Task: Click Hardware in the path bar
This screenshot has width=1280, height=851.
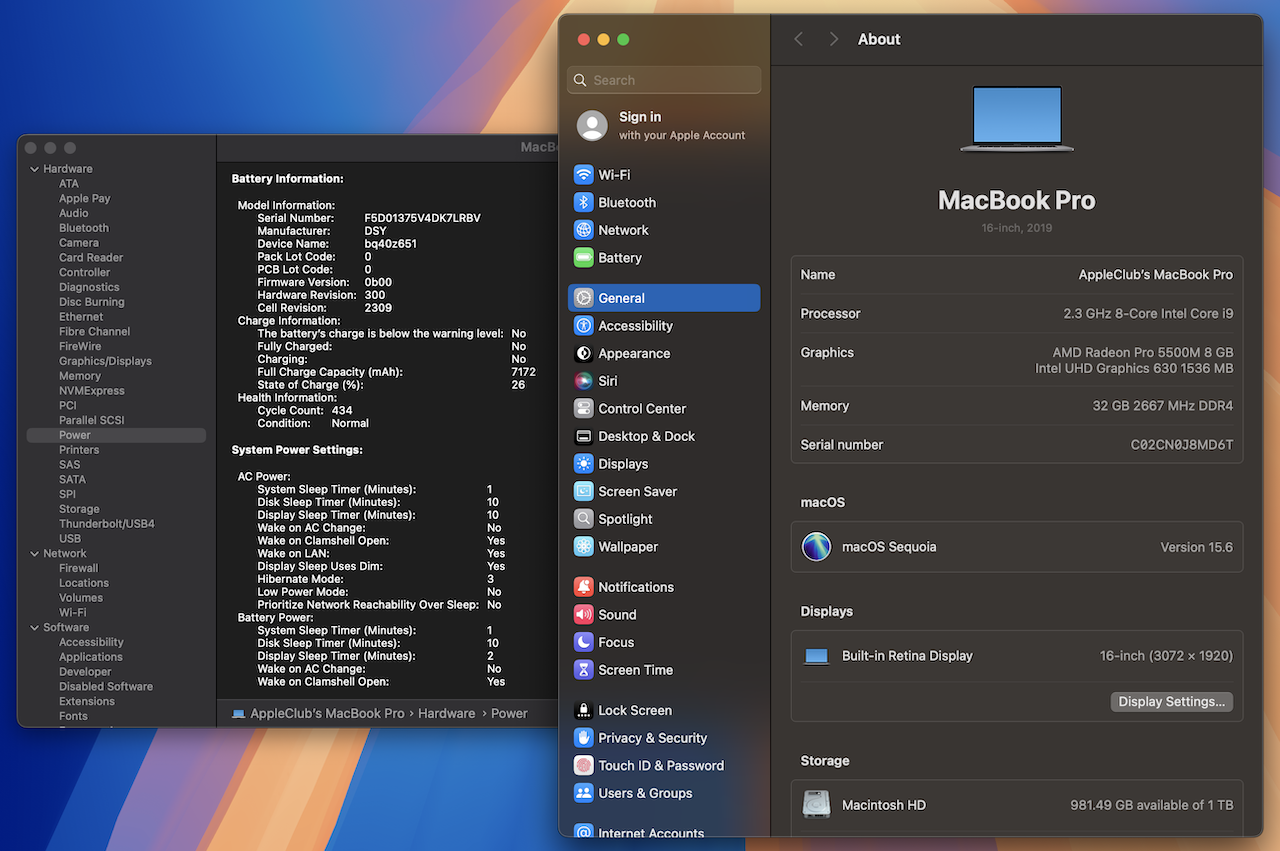Action: pos(447,713)
